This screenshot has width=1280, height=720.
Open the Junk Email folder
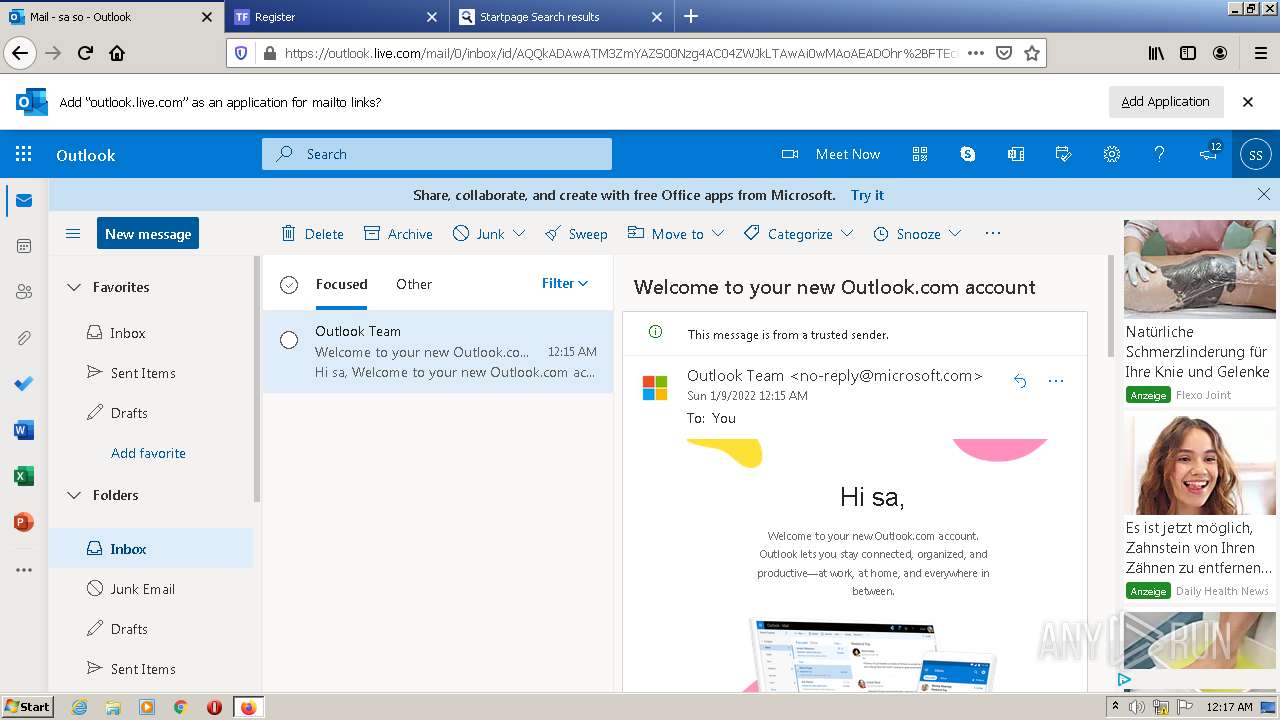click(x=152, y=589)
